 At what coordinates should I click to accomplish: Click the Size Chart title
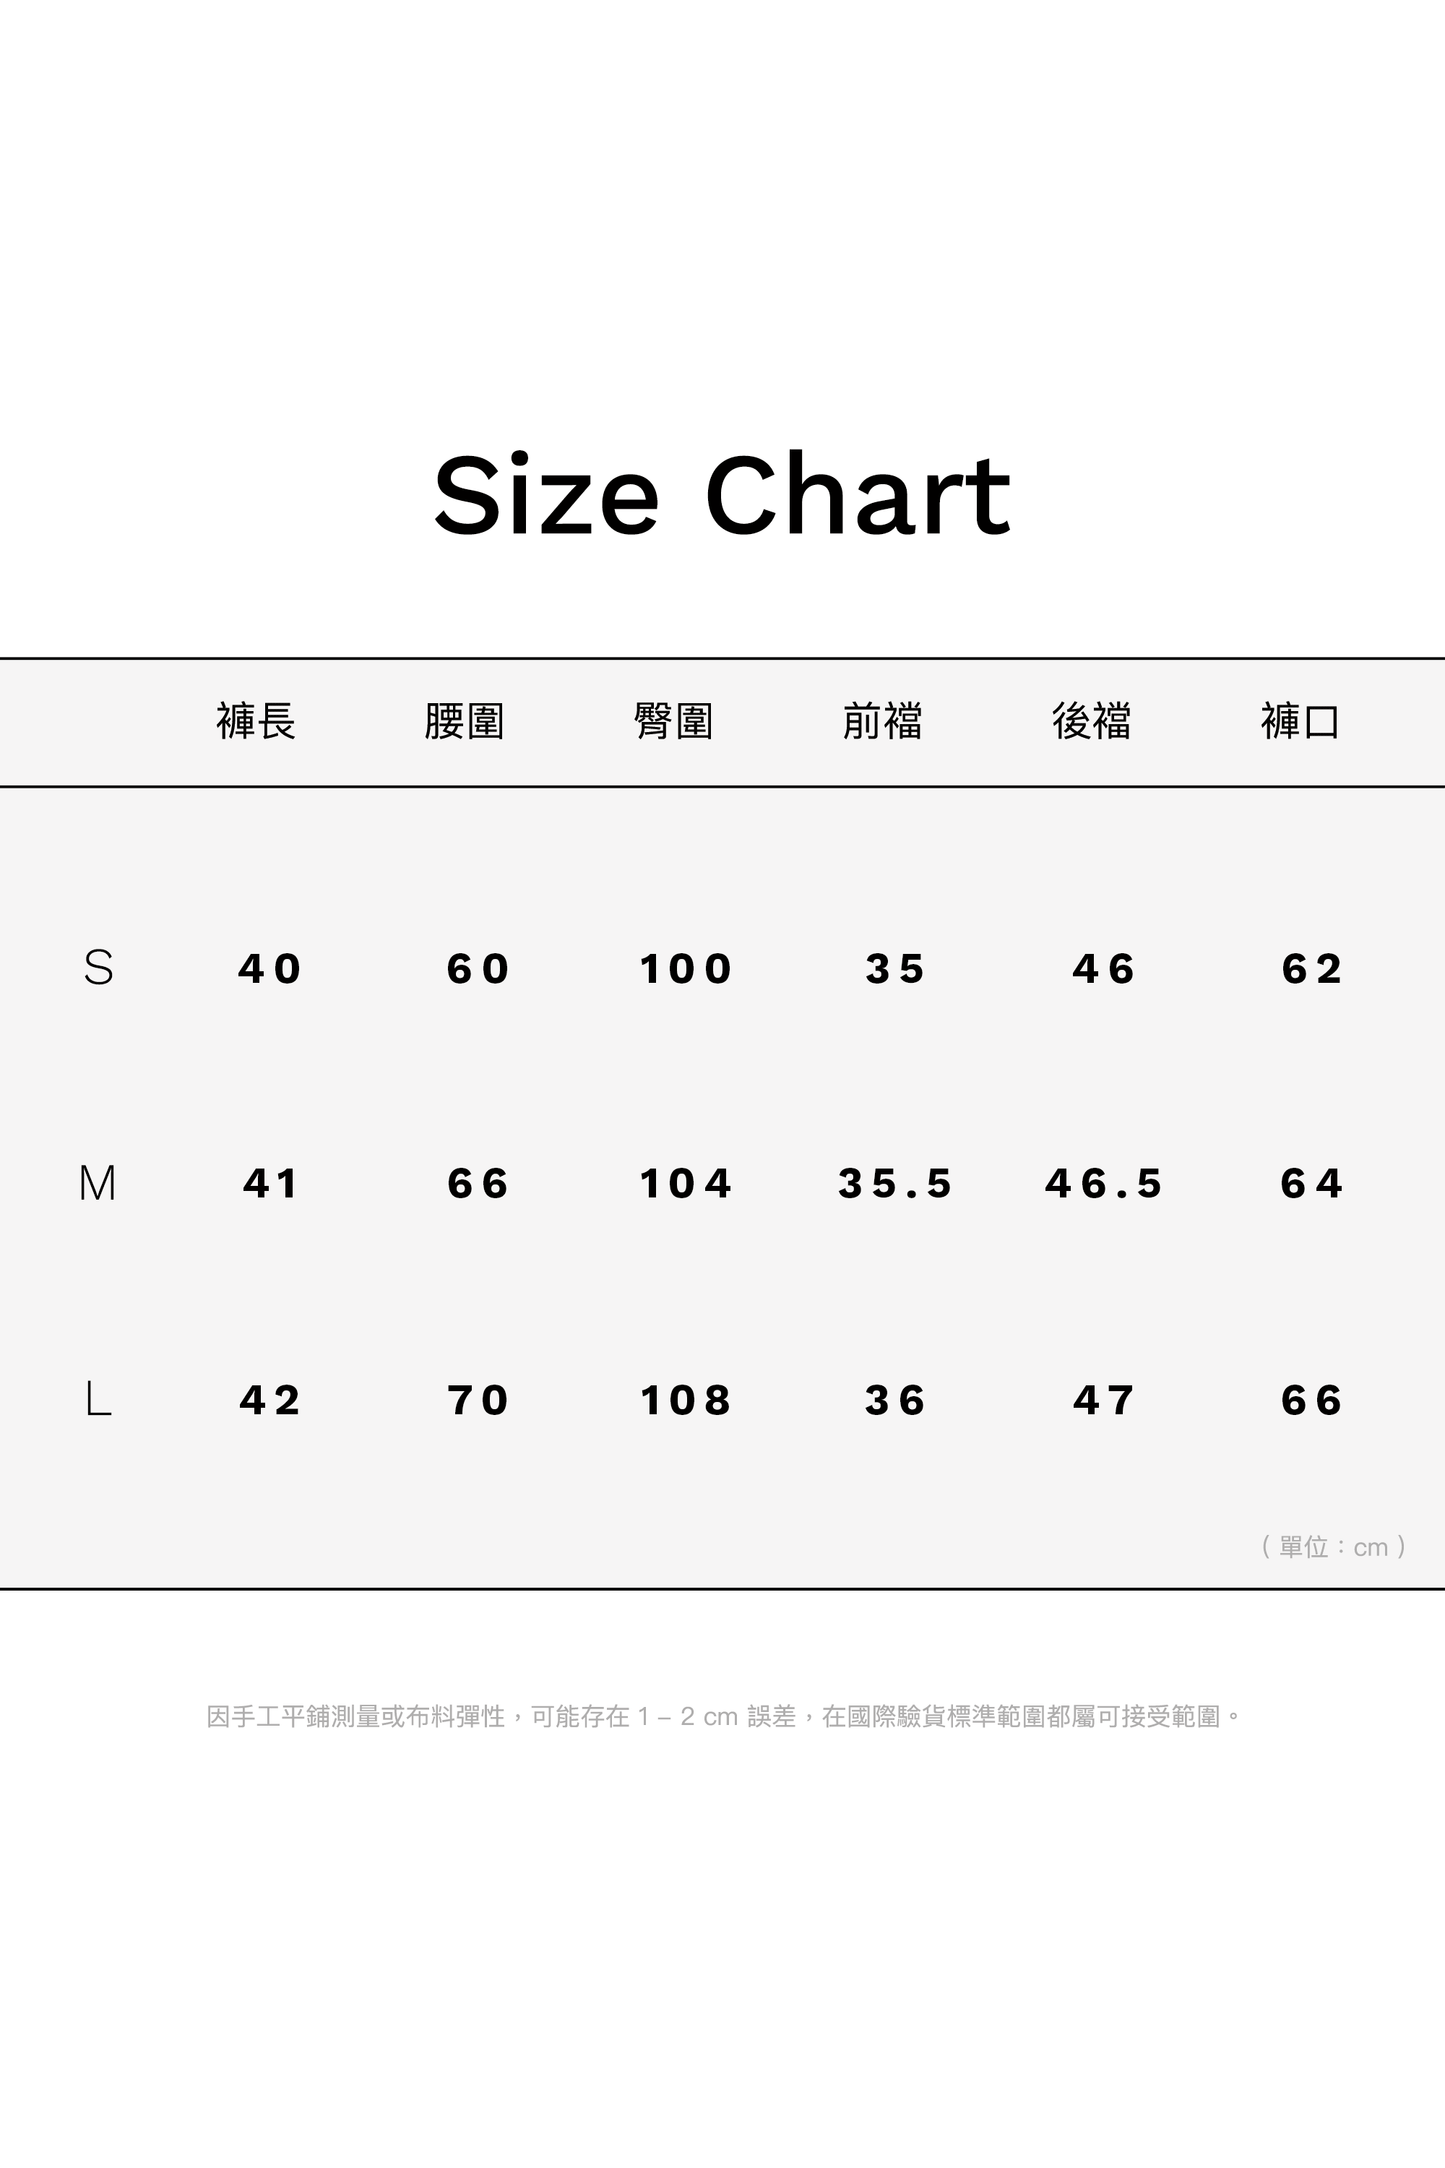click(722, 495)
